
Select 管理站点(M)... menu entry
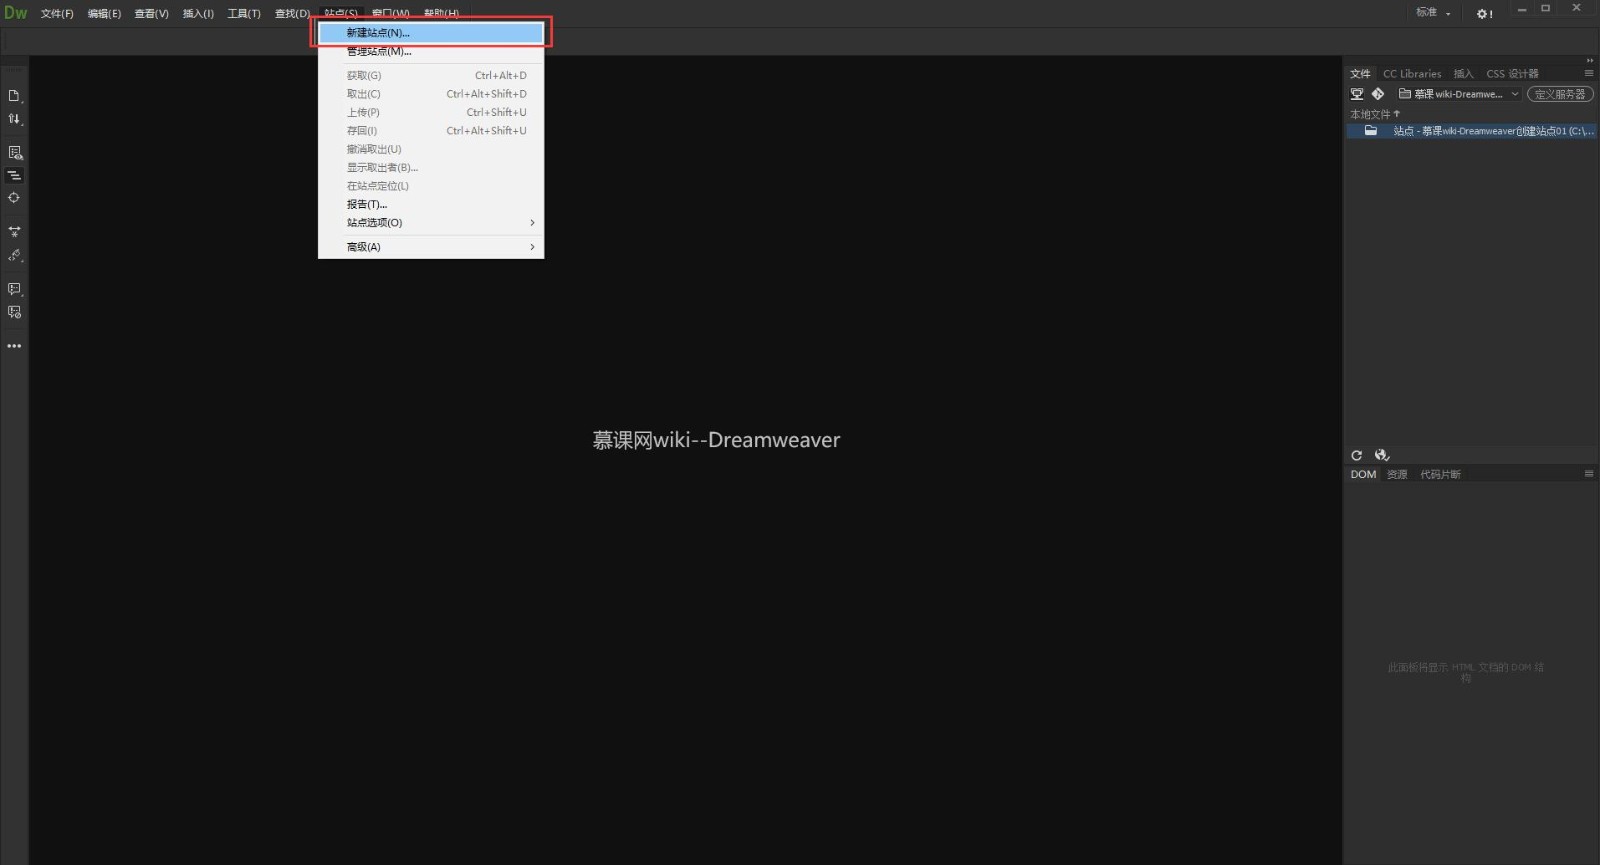431,51
